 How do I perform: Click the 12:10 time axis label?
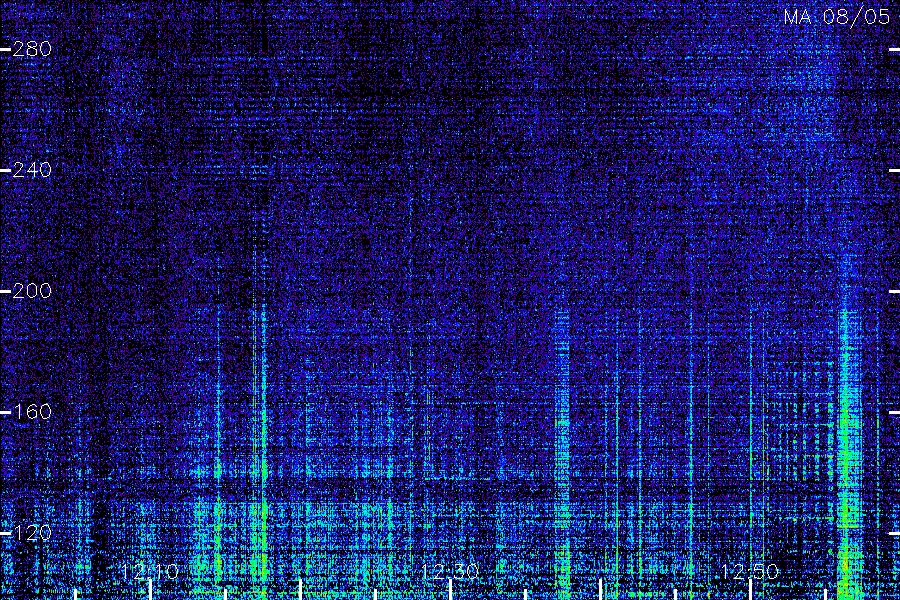(x=150, y=571)
